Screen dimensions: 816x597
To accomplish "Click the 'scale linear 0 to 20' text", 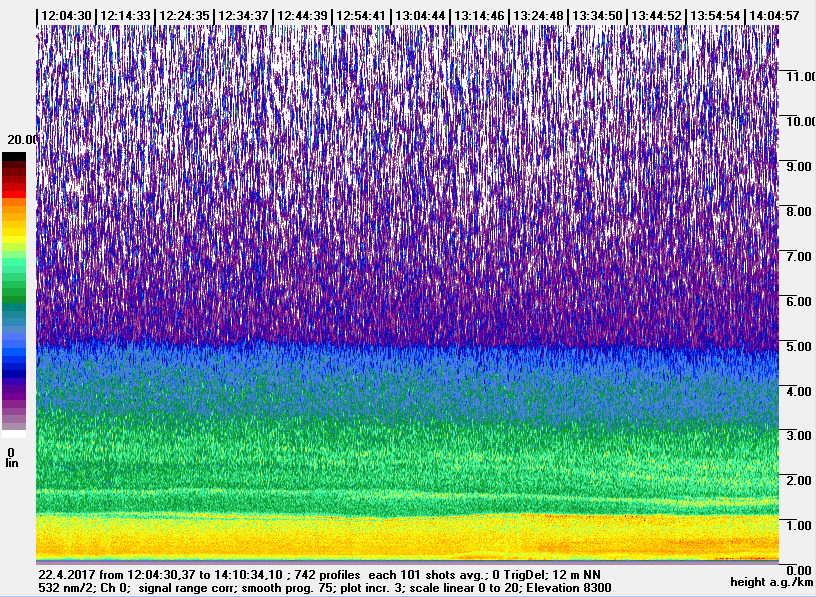I will pyautogui.click(x=462, y=588).
